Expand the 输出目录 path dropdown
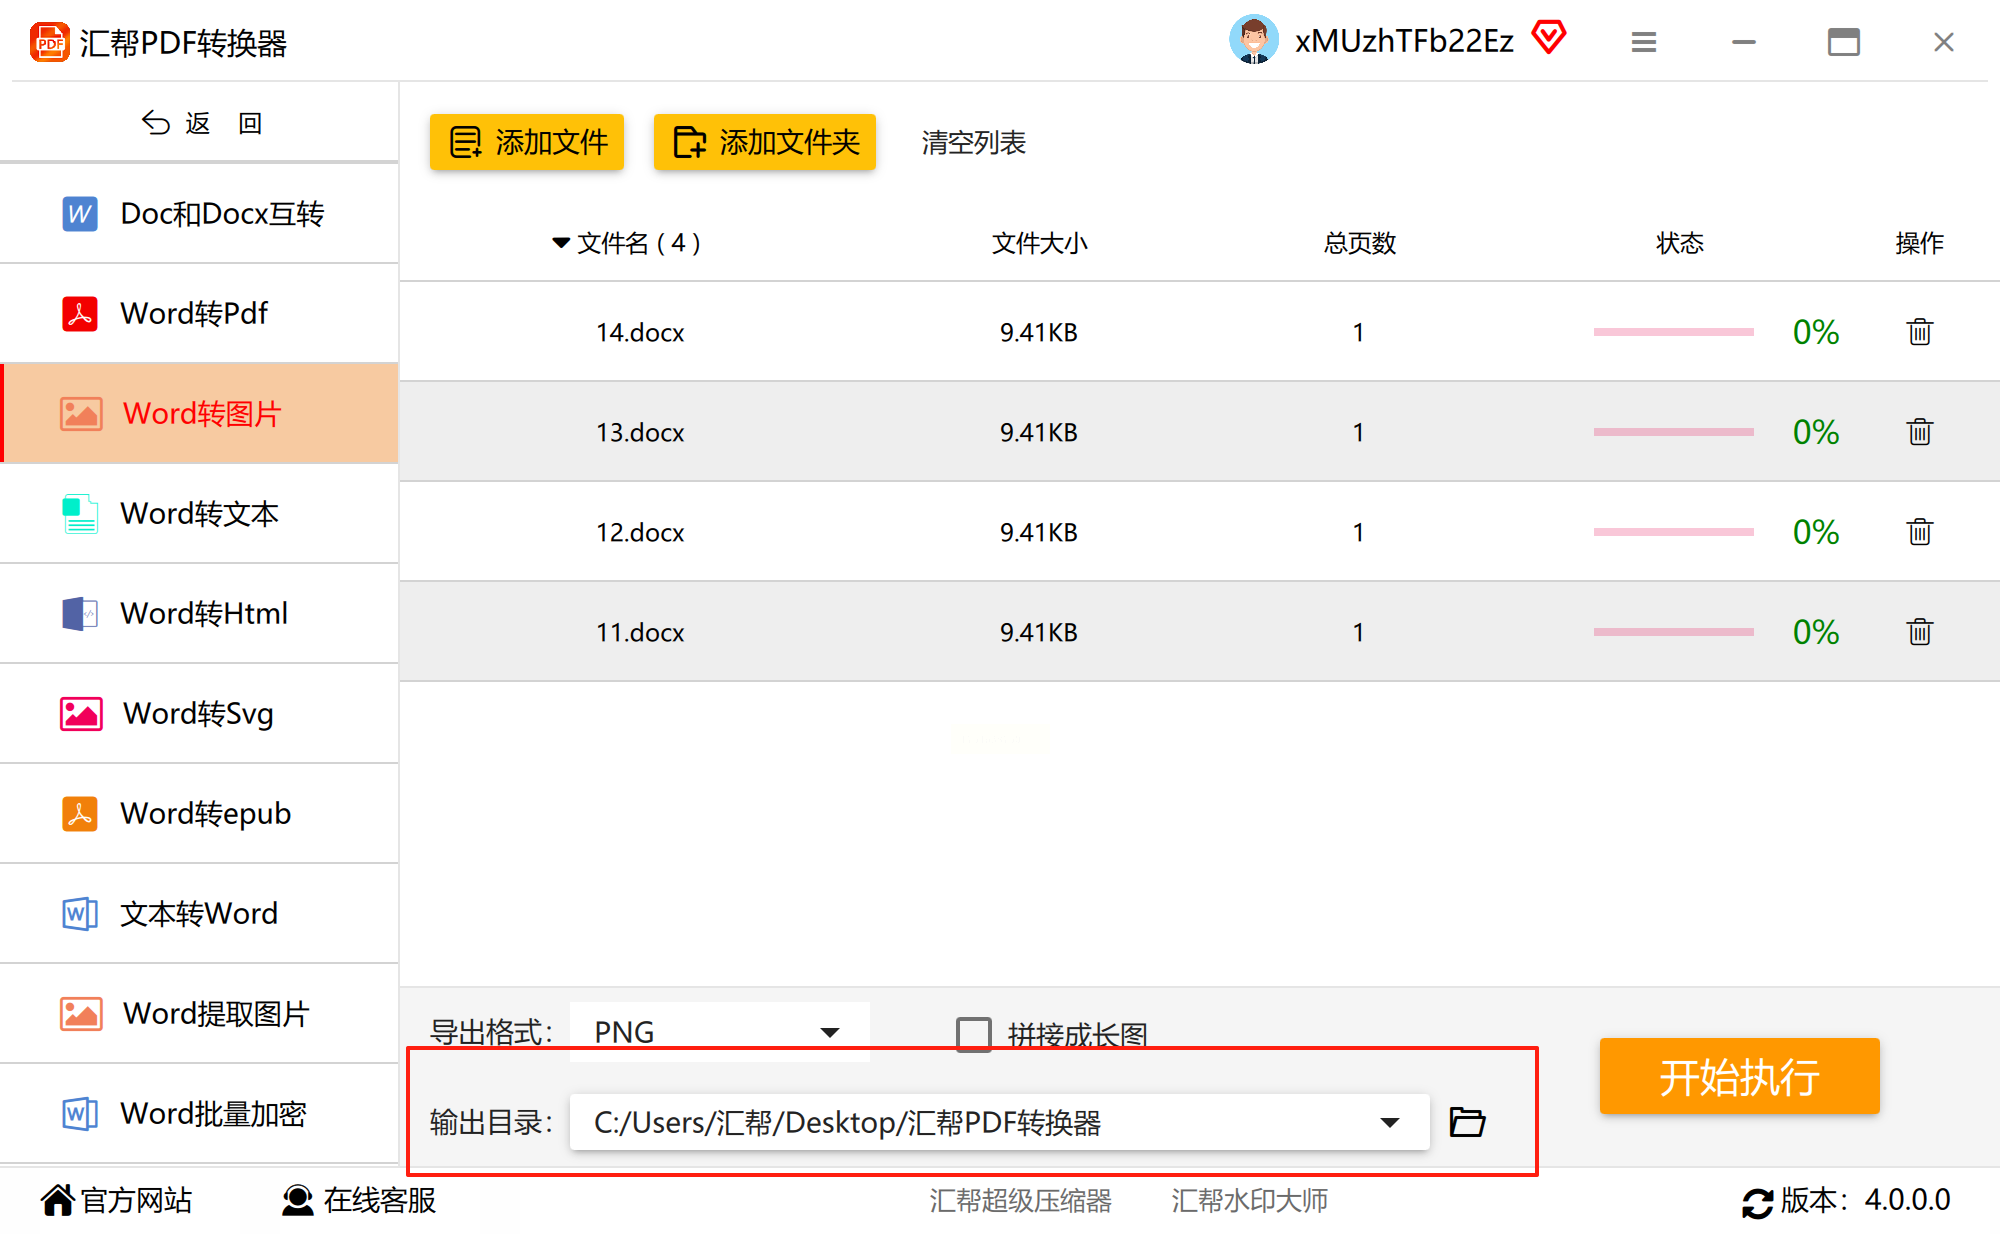2000x1234 pixels. pyautogui.click(x=1389, y=1122)
